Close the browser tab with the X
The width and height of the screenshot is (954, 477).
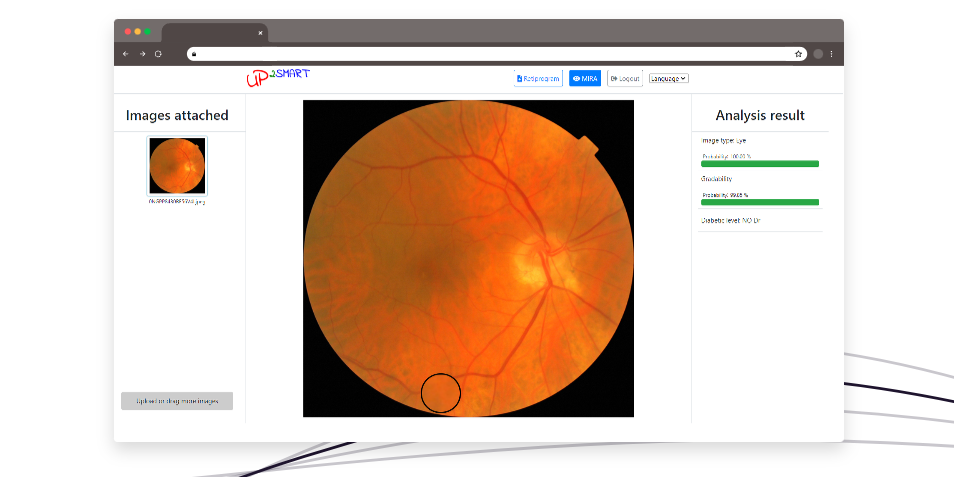coord(260,33)
